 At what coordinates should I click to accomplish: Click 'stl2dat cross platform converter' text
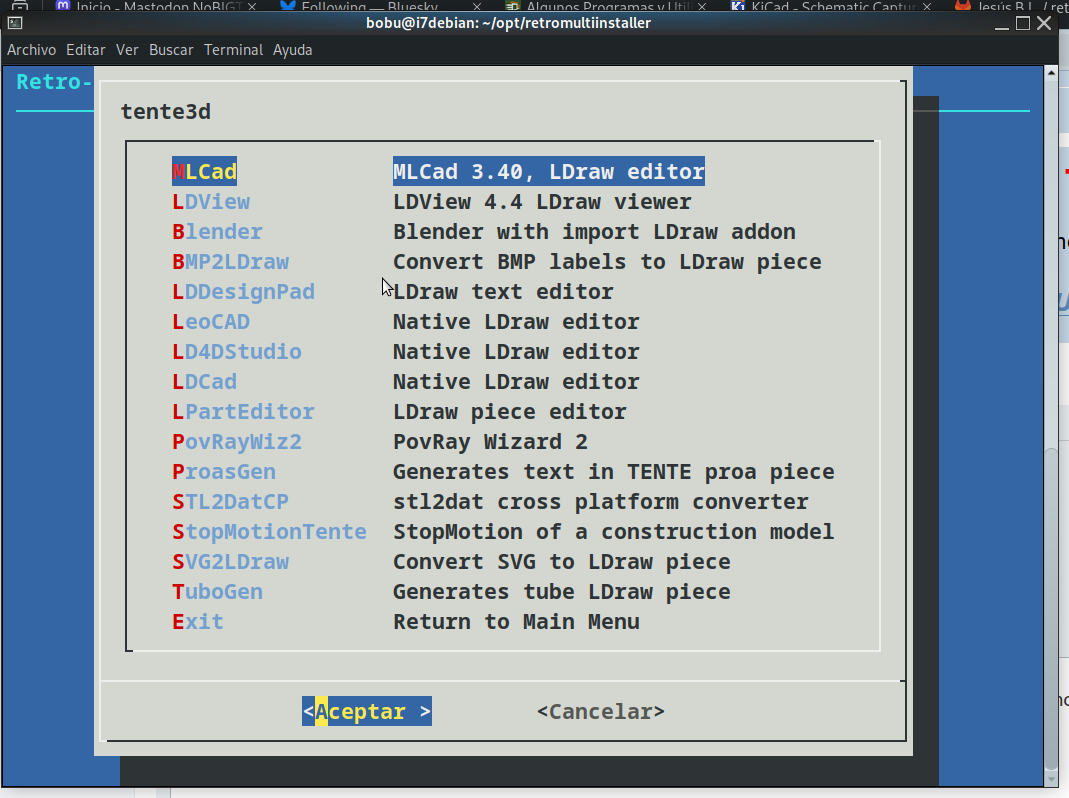coord(601,502)
